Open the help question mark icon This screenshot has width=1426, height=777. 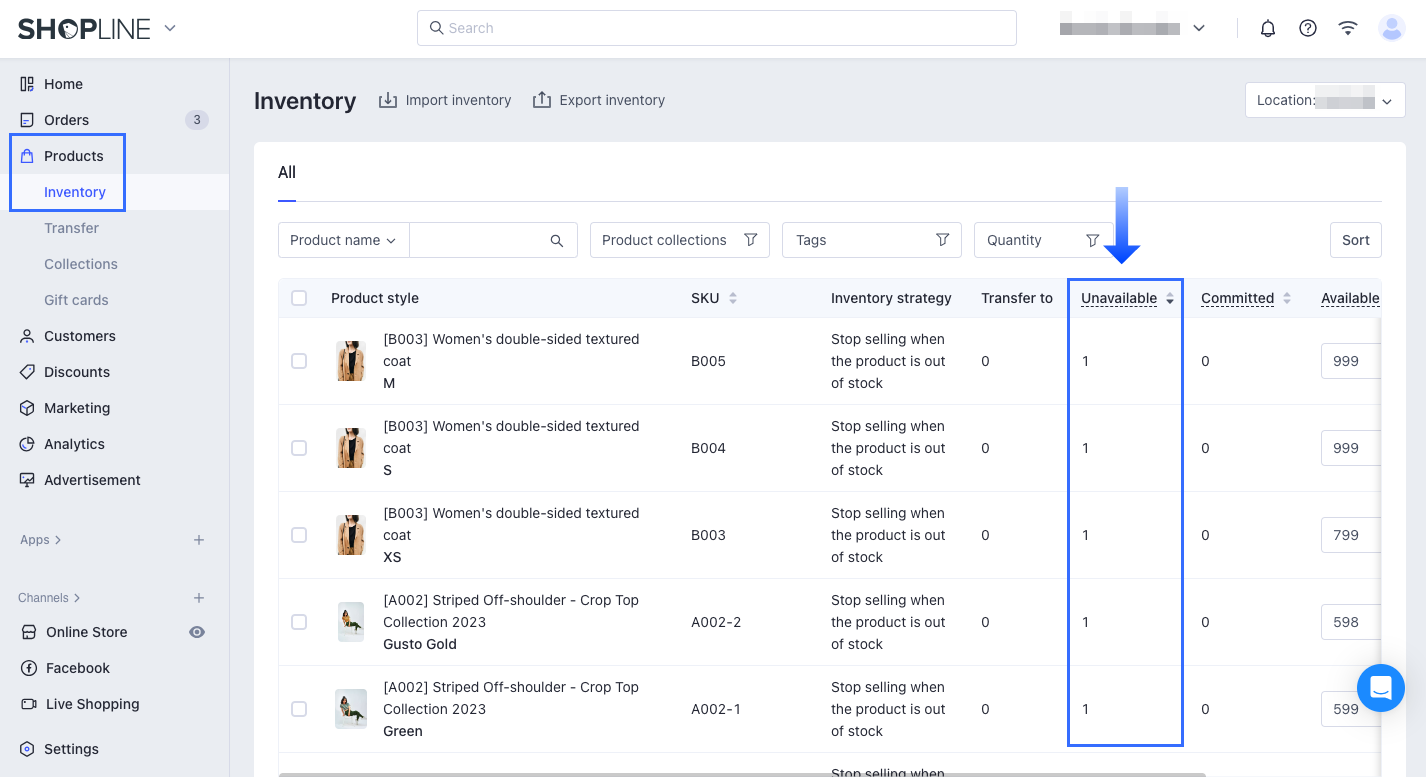1308,28
